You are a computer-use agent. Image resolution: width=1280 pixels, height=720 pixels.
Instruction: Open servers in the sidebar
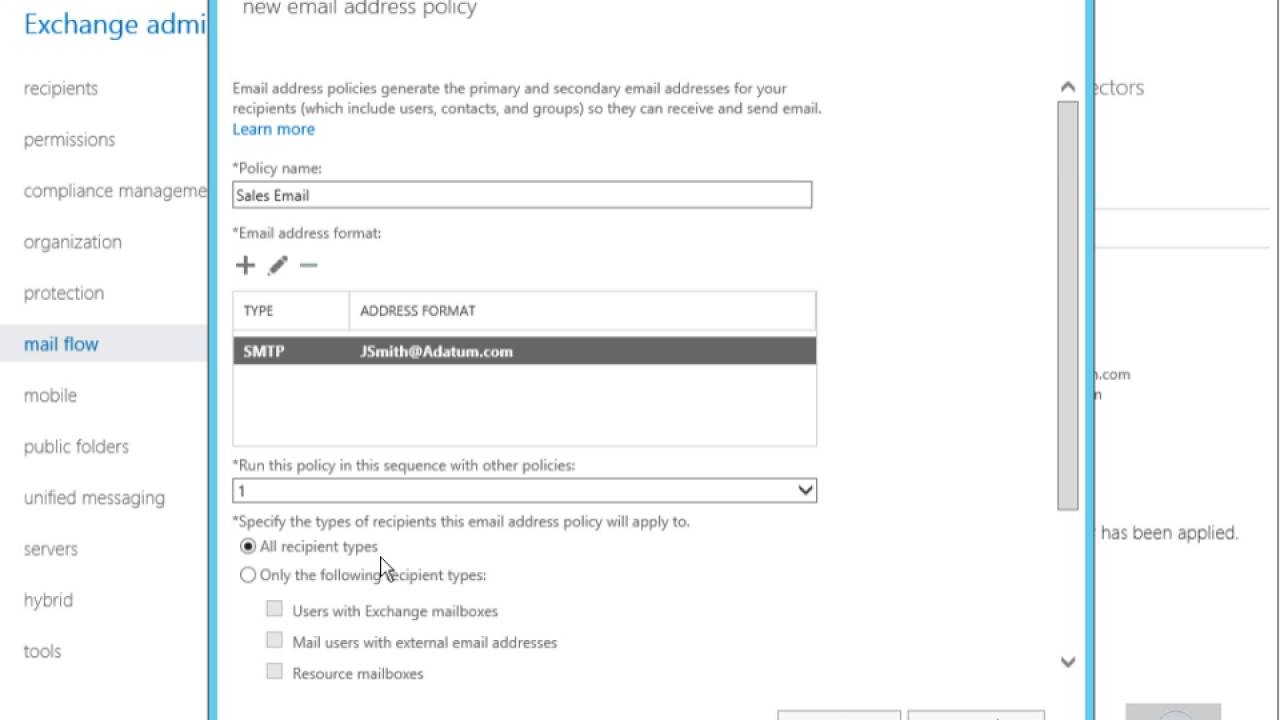50,549
